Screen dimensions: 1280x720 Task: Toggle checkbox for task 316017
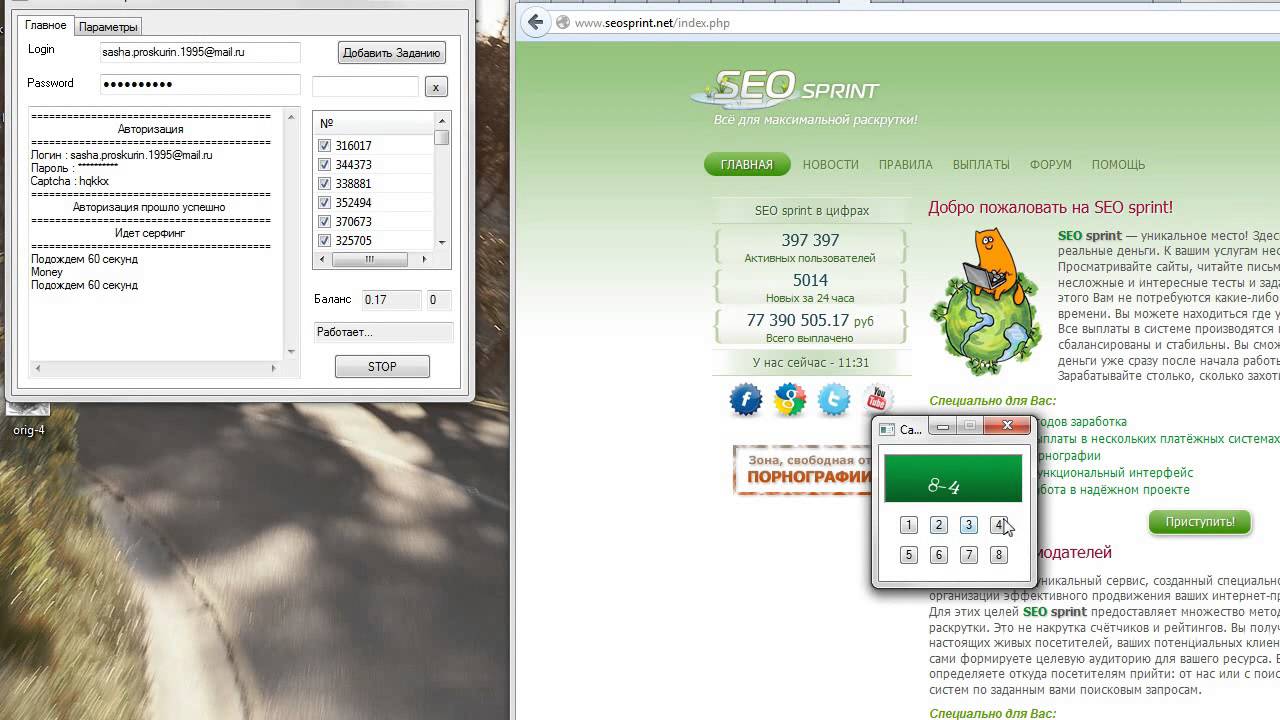click(x=324, y=146)
